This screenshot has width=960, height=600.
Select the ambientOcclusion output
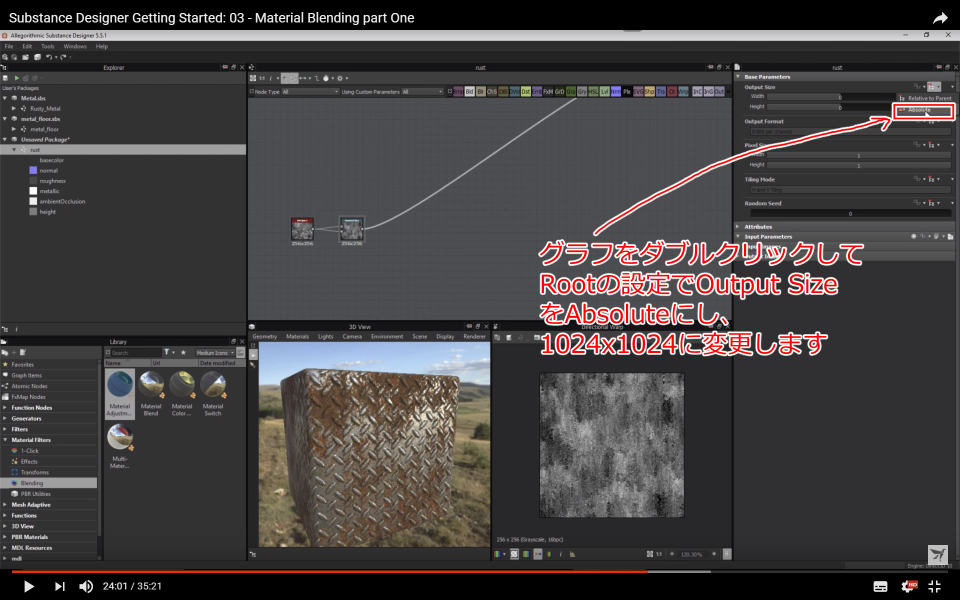tap(62, 201)
